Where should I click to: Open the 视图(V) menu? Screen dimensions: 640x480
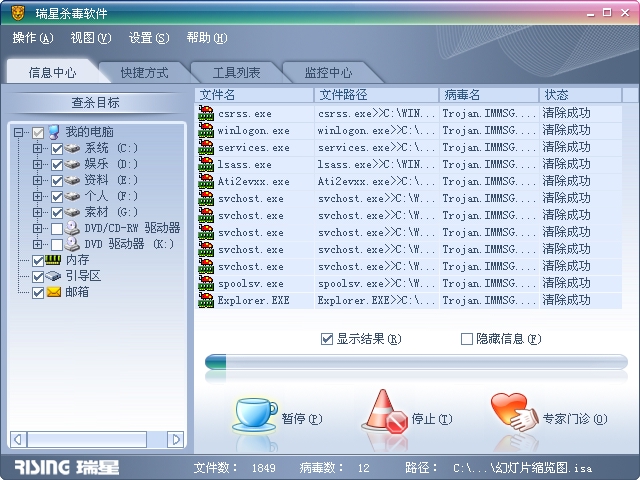pos(91,38)
